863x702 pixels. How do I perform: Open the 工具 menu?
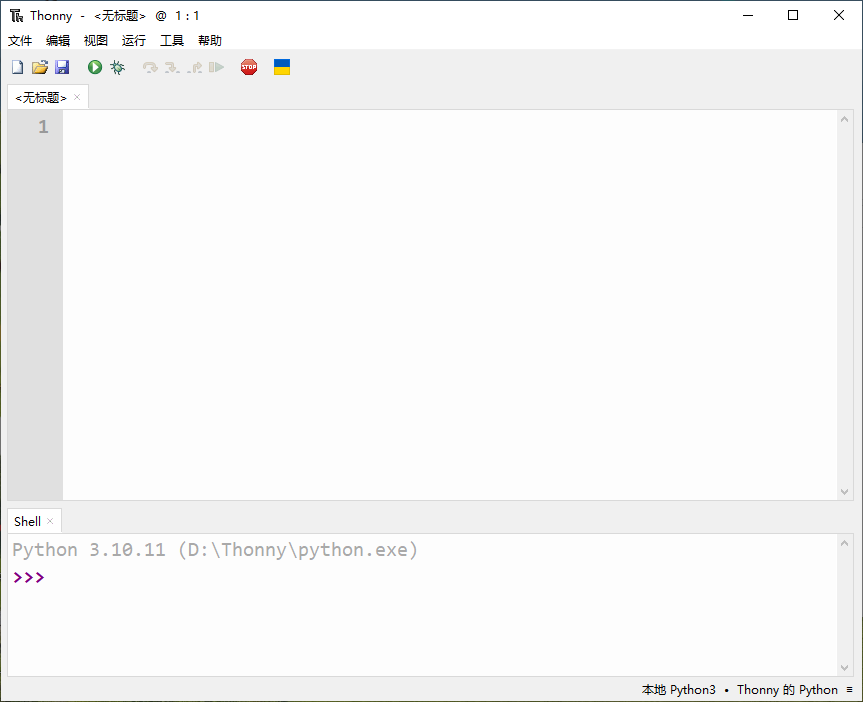pos(172,40)
